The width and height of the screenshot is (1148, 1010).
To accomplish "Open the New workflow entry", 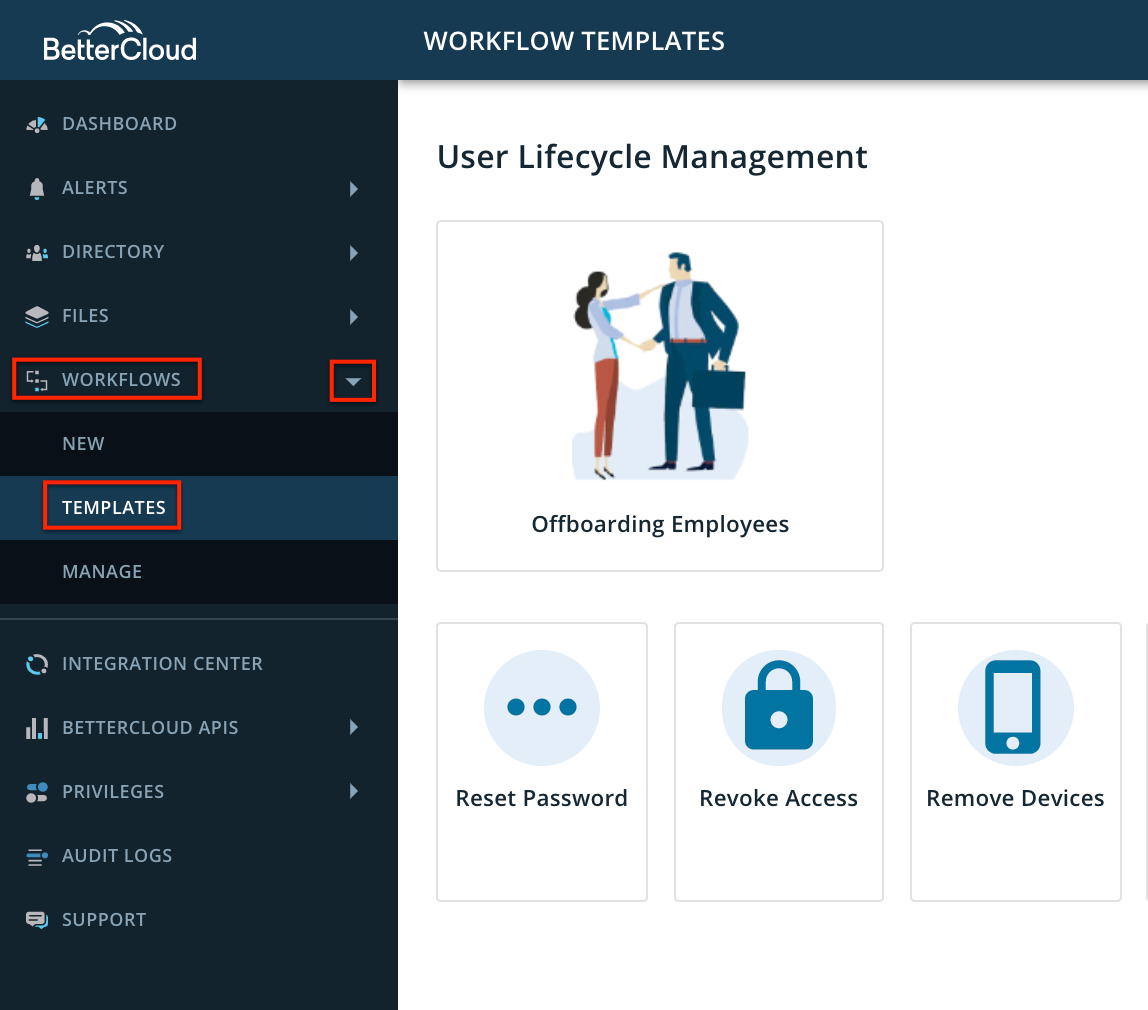I will point(83,443).
